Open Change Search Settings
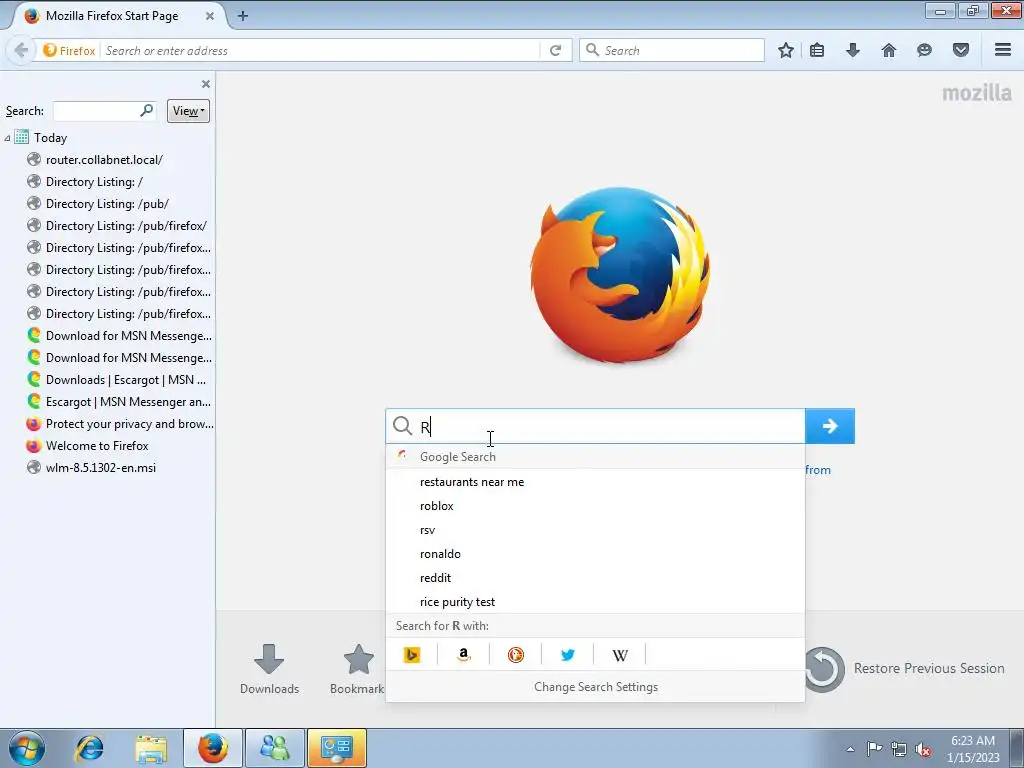 (596, 686)
